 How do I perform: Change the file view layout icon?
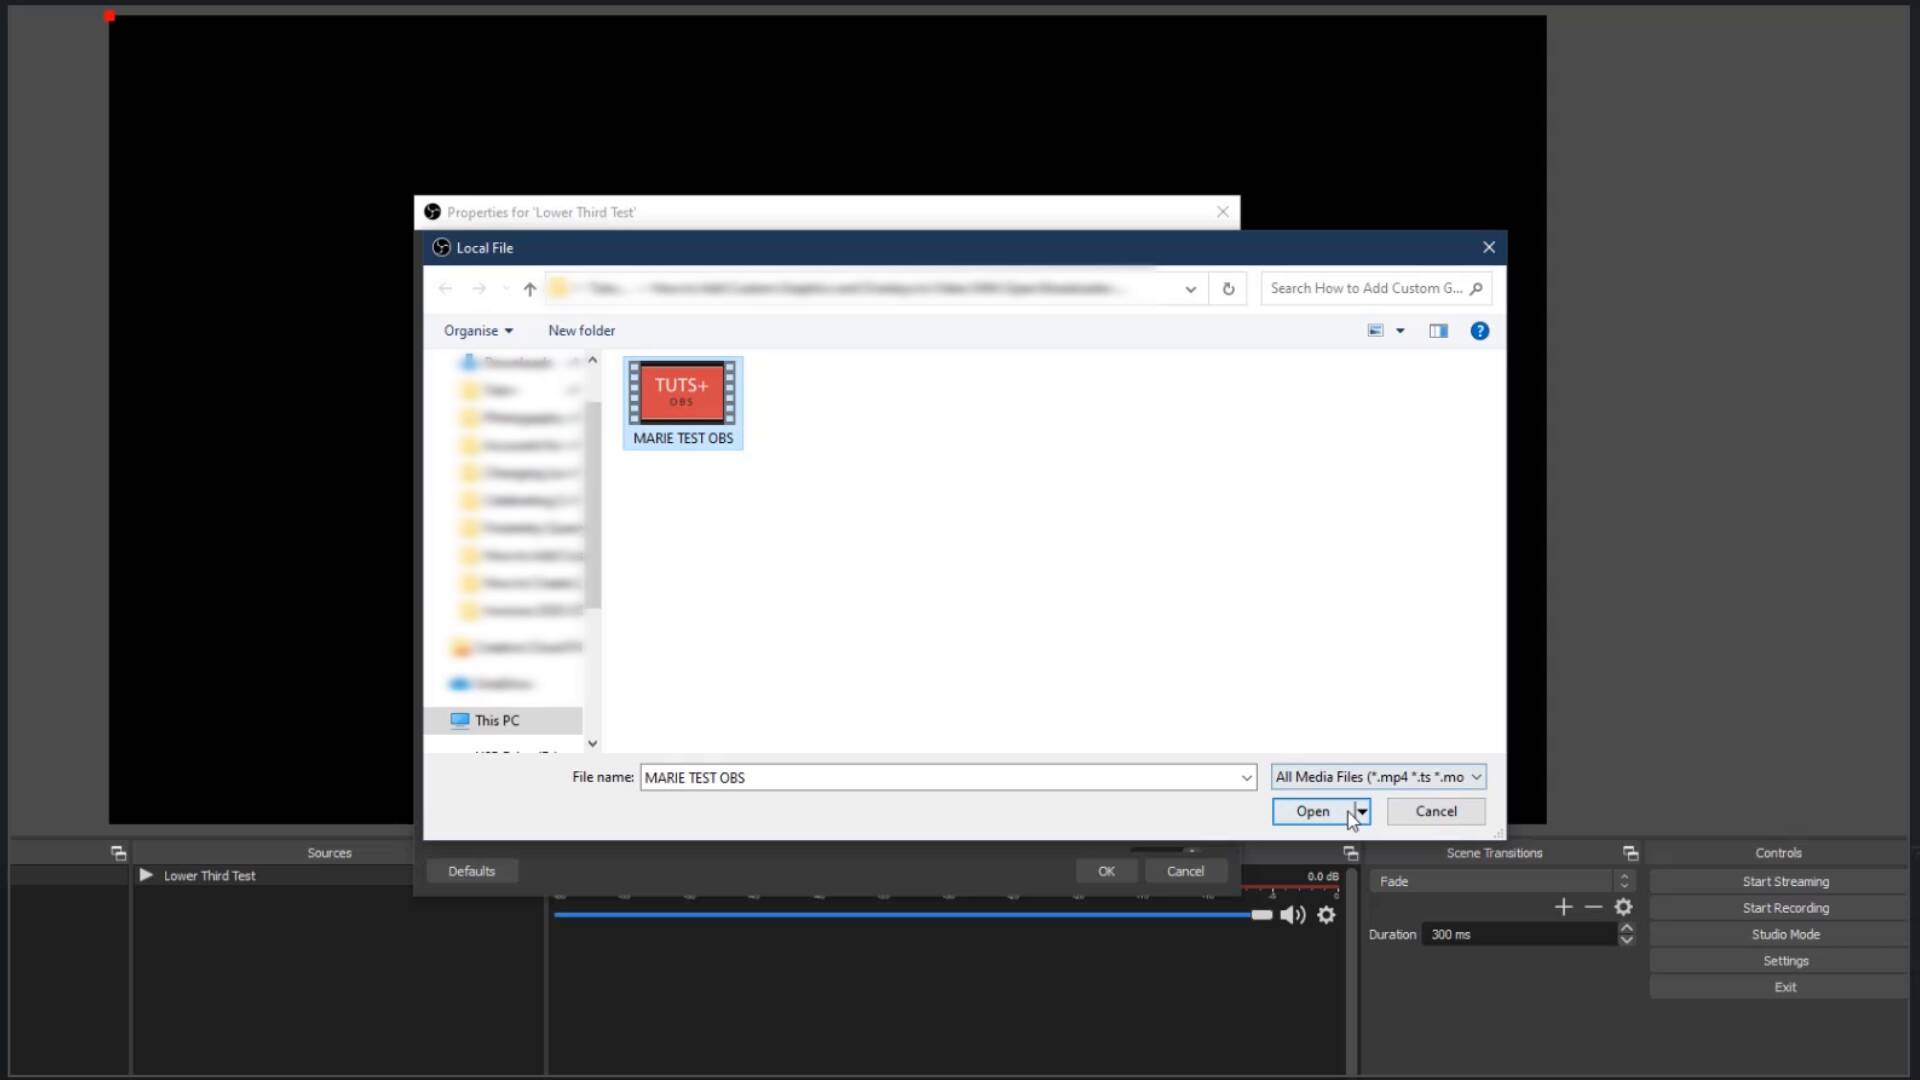(1376, 331)
